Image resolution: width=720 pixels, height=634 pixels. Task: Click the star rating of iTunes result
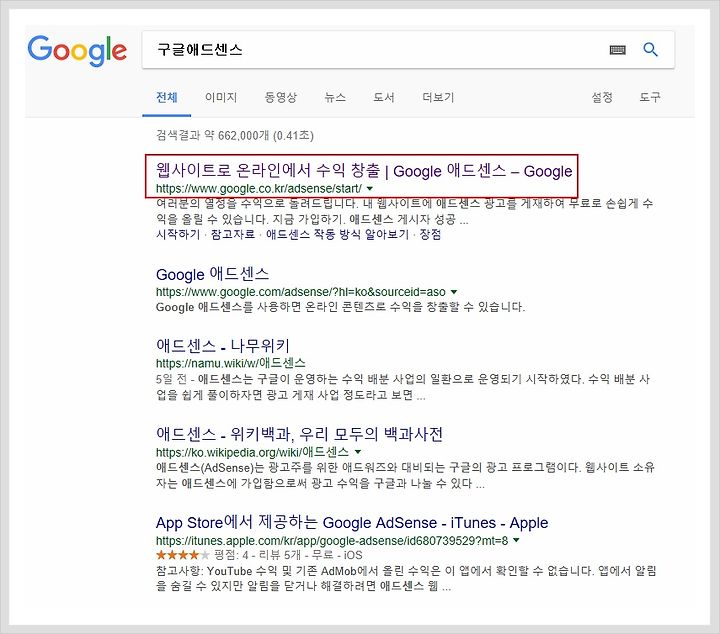[x=183, y=555]
